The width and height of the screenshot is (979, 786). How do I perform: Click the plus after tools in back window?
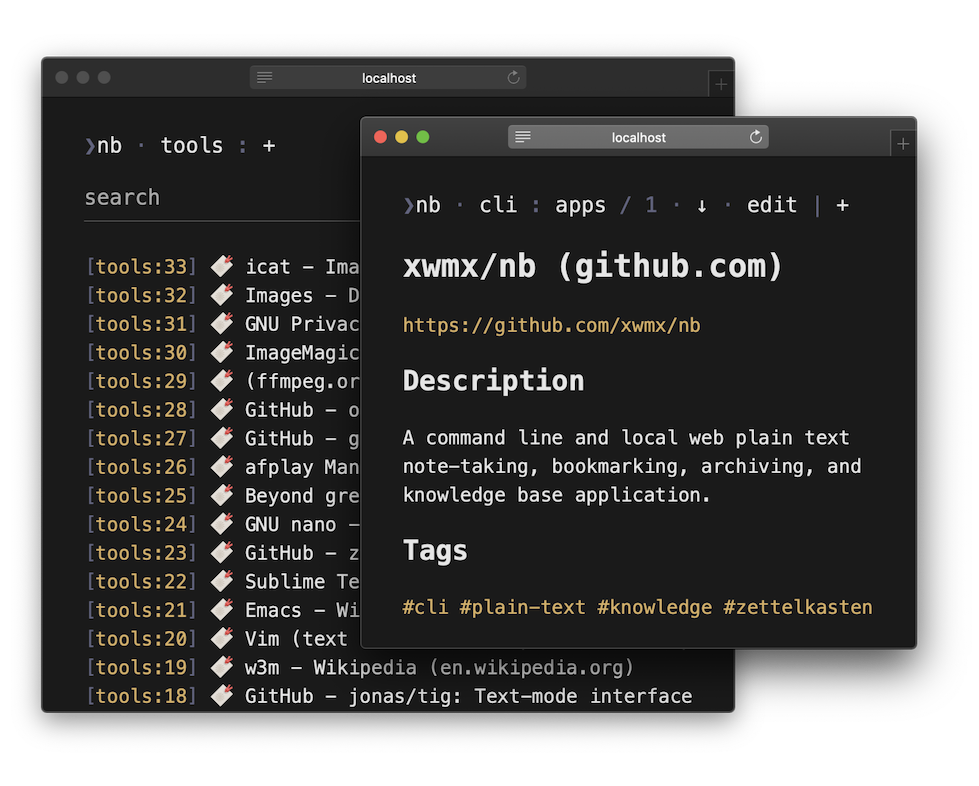[x=269, y=146]
